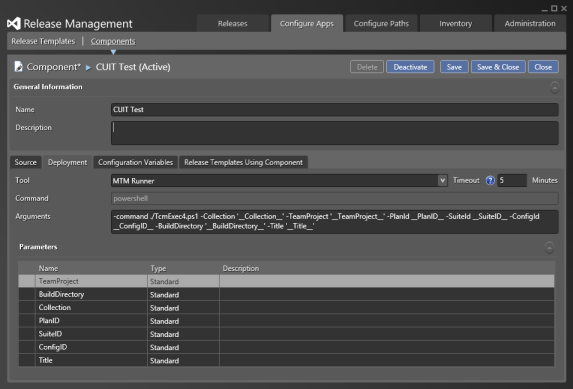Click the Component document icon
573x389 pixels.
click(x=18, y=67)
